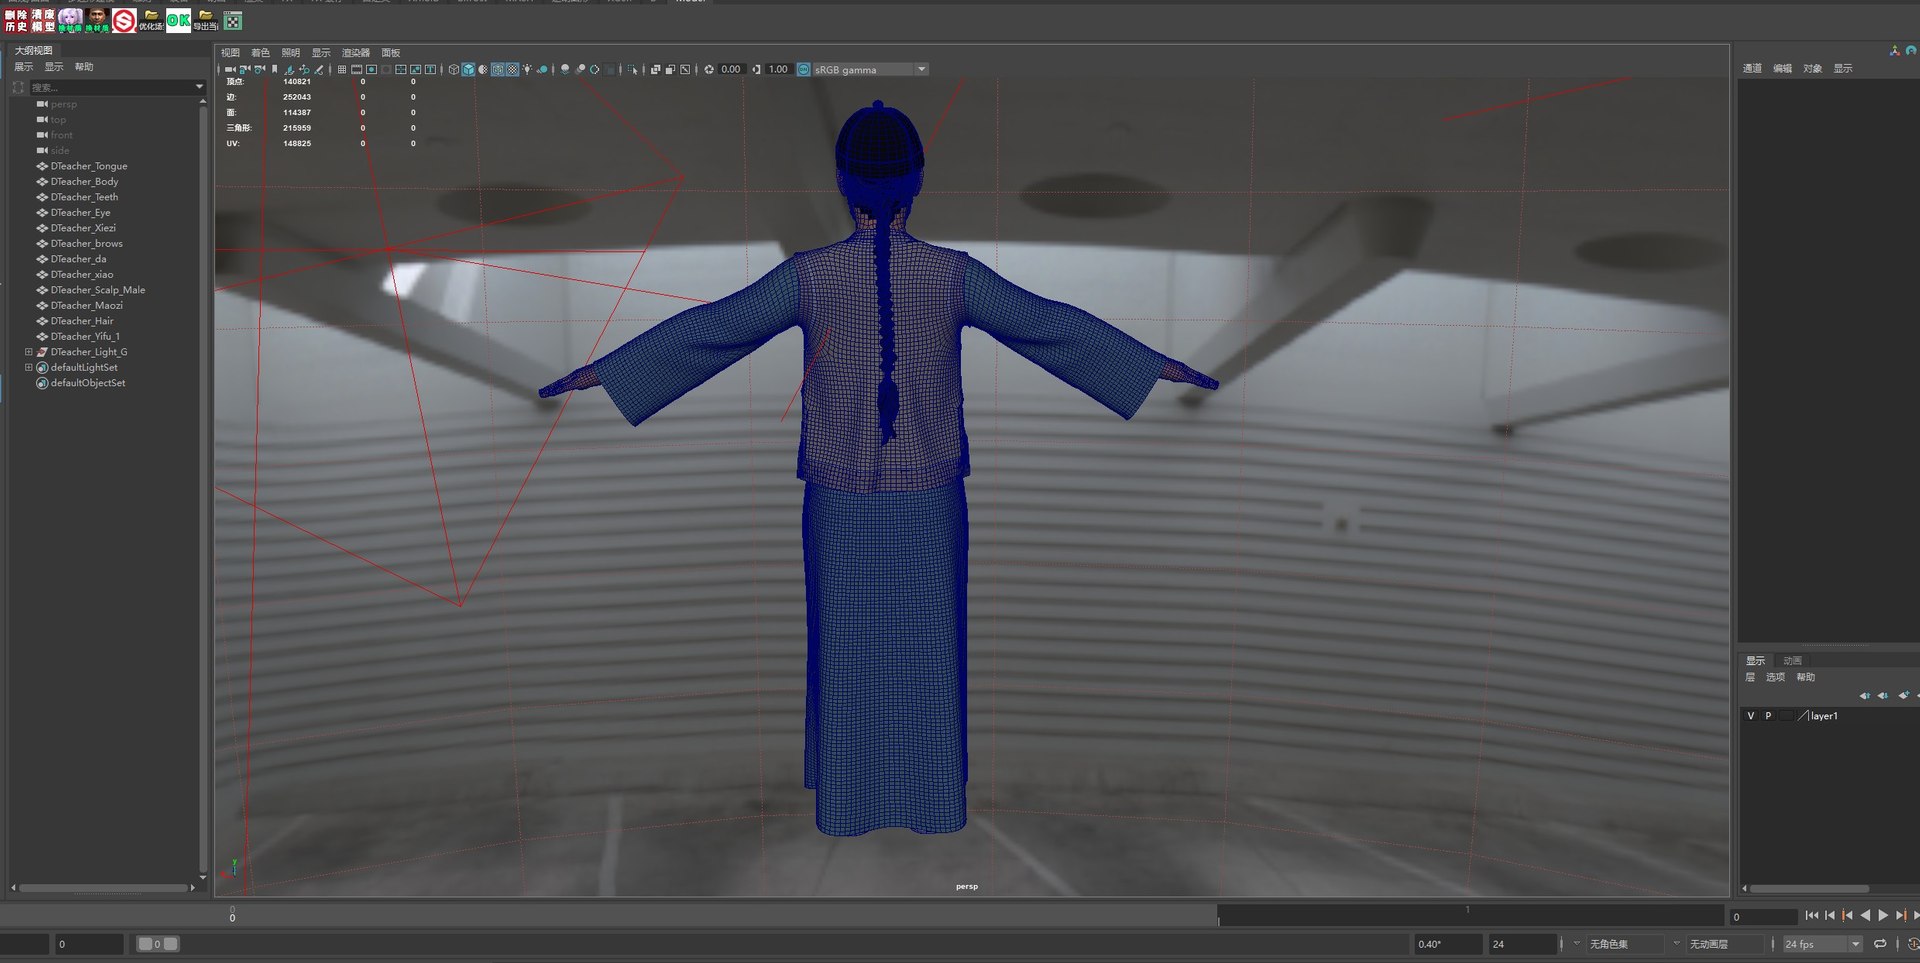This screenshot has height=963, width=1920.
Task: Click the red S shelf icon
Action: 124,20
